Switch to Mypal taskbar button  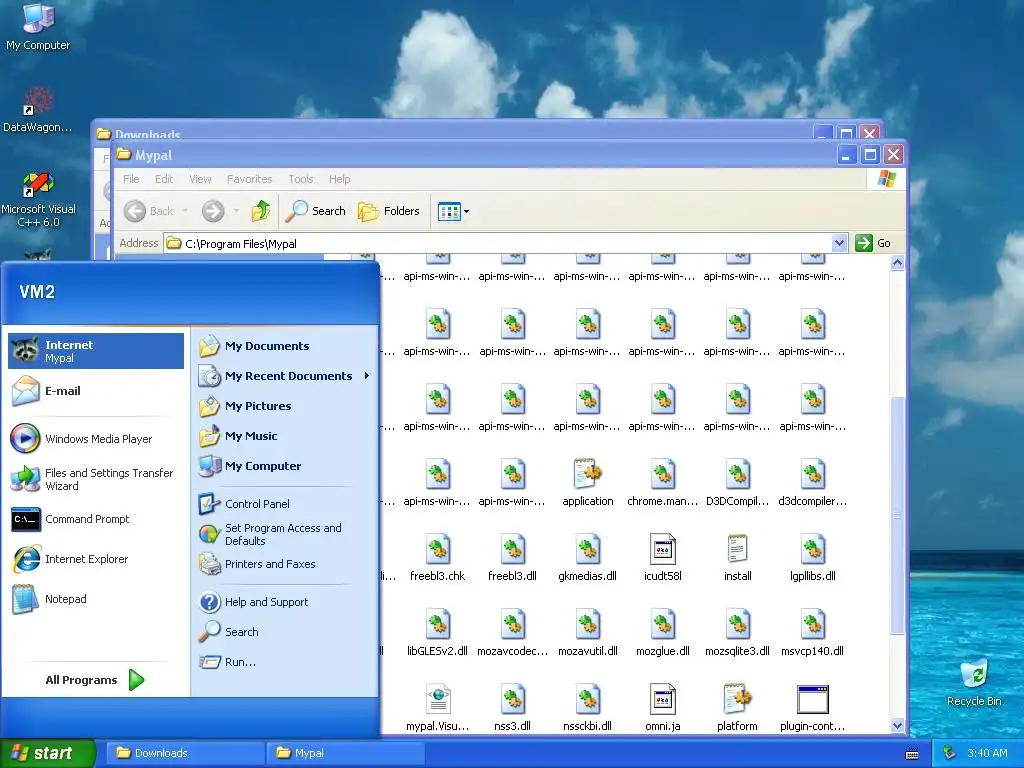coord(345,753)
